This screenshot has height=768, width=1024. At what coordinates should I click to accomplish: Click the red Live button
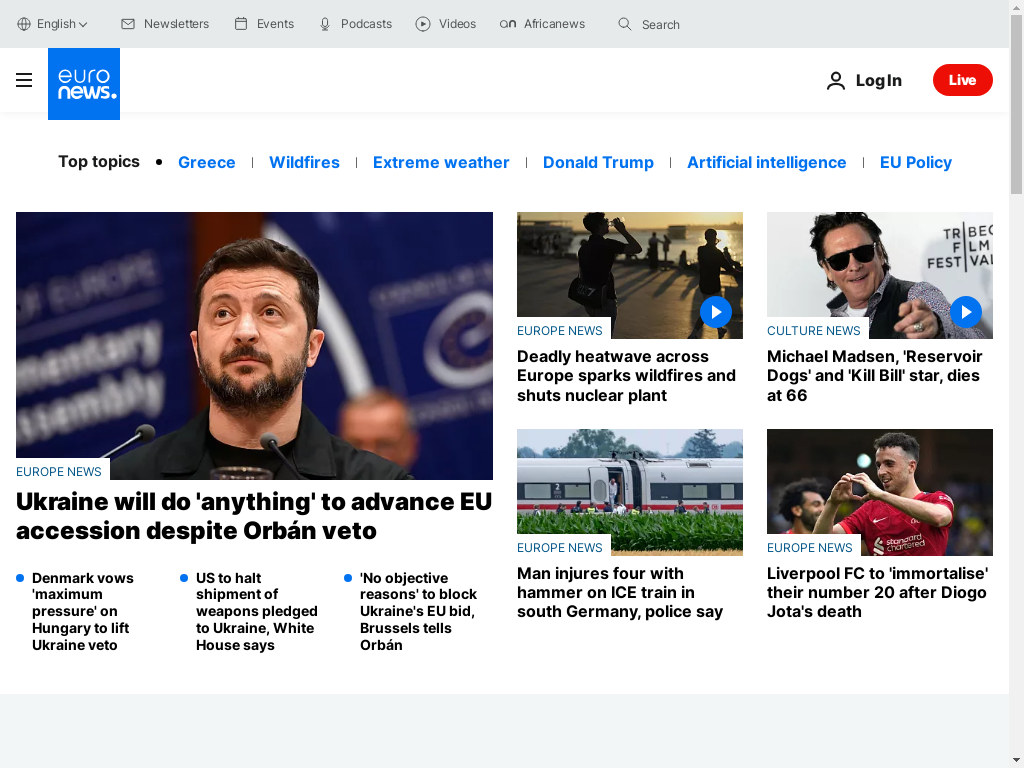click(963, 80)
